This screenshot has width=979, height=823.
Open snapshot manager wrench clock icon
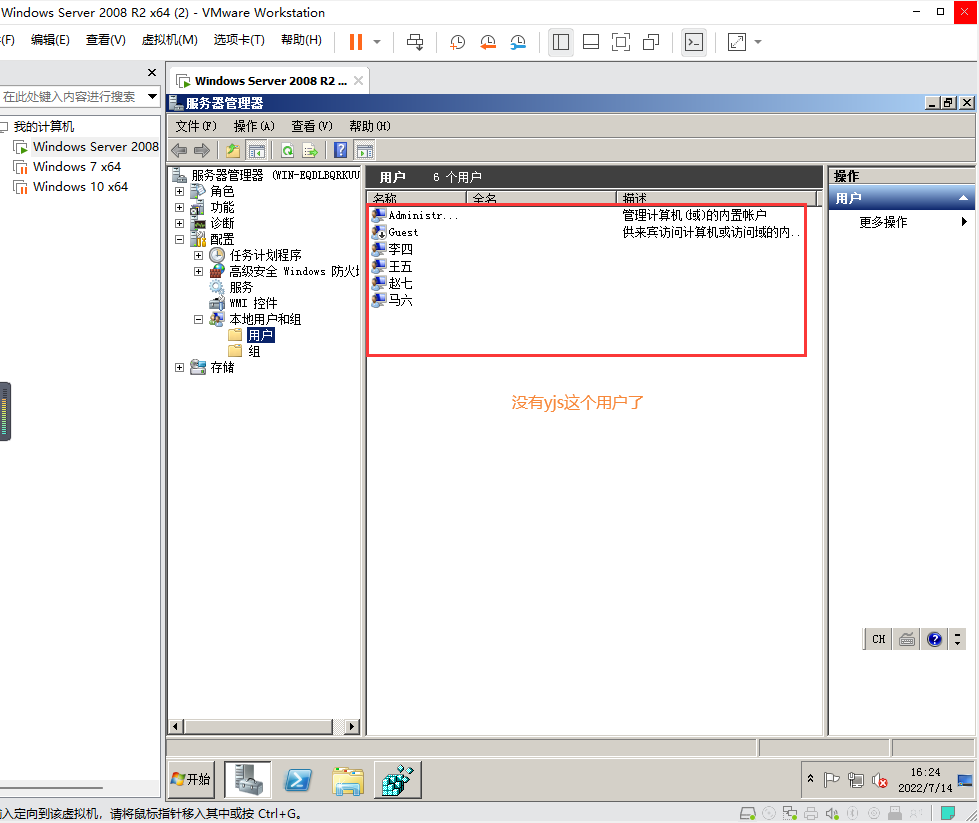(x=518, y=42)
